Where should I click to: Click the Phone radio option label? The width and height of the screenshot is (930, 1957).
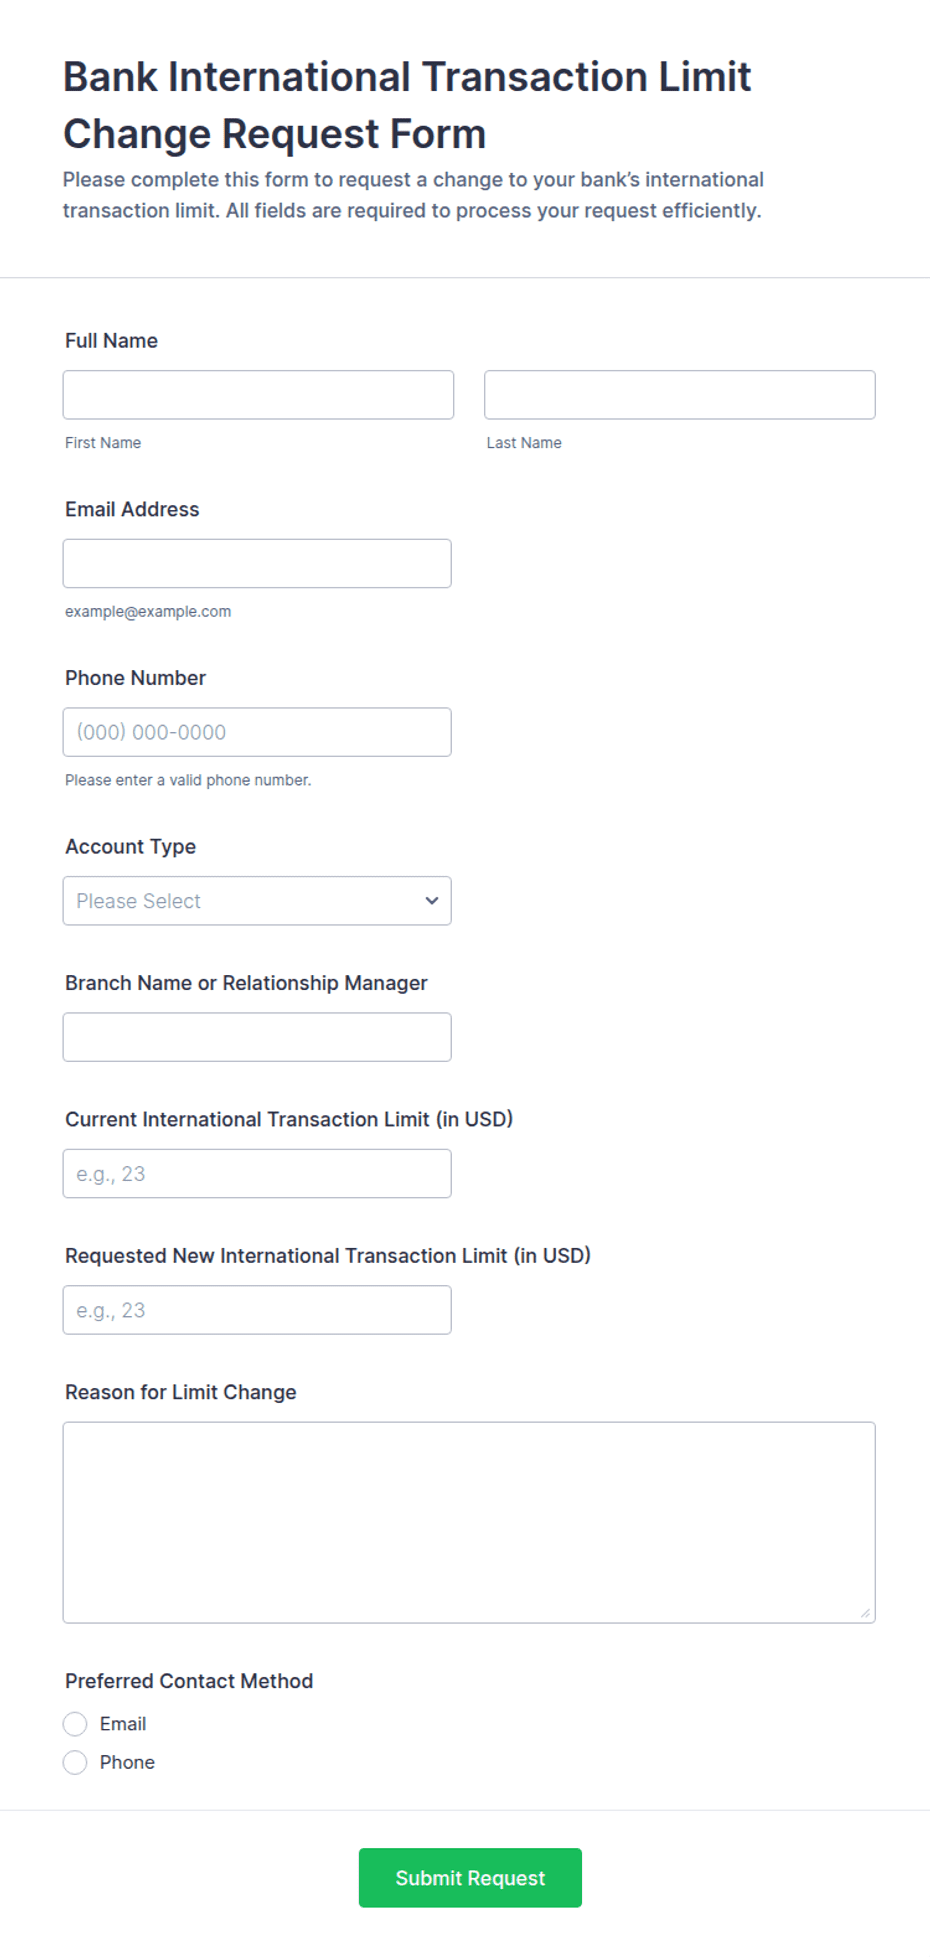point(127,1762)
